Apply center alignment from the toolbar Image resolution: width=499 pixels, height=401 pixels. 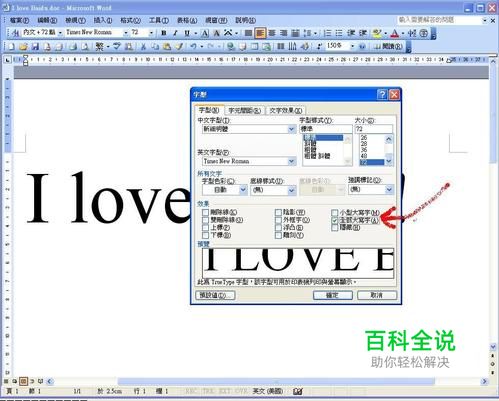(272, 33)
